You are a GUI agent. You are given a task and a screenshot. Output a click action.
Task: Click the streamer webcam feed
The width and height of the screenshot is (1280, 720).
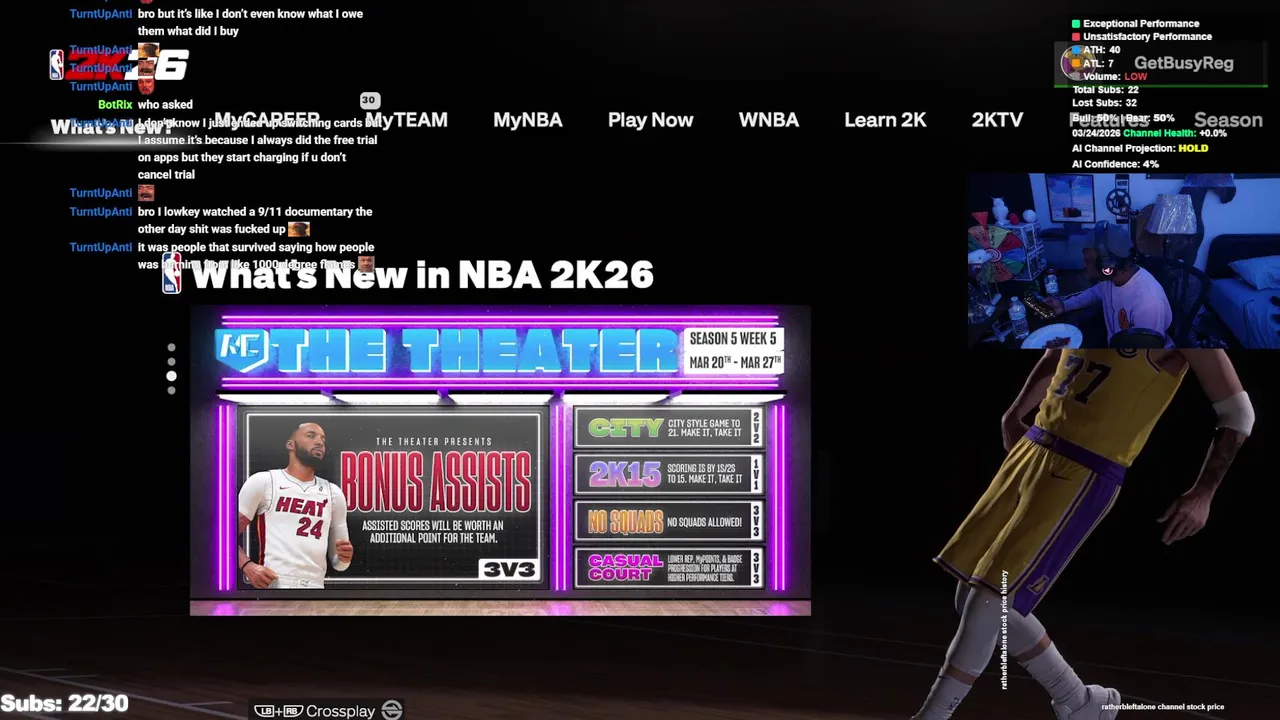point(1123,260)
